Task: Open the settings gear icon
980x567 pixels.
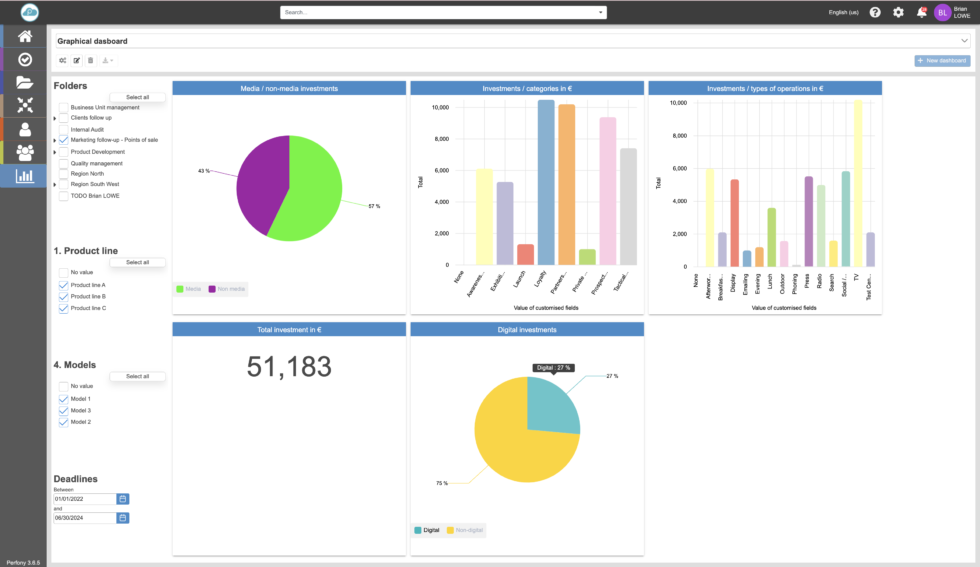Action: (898, 12)
